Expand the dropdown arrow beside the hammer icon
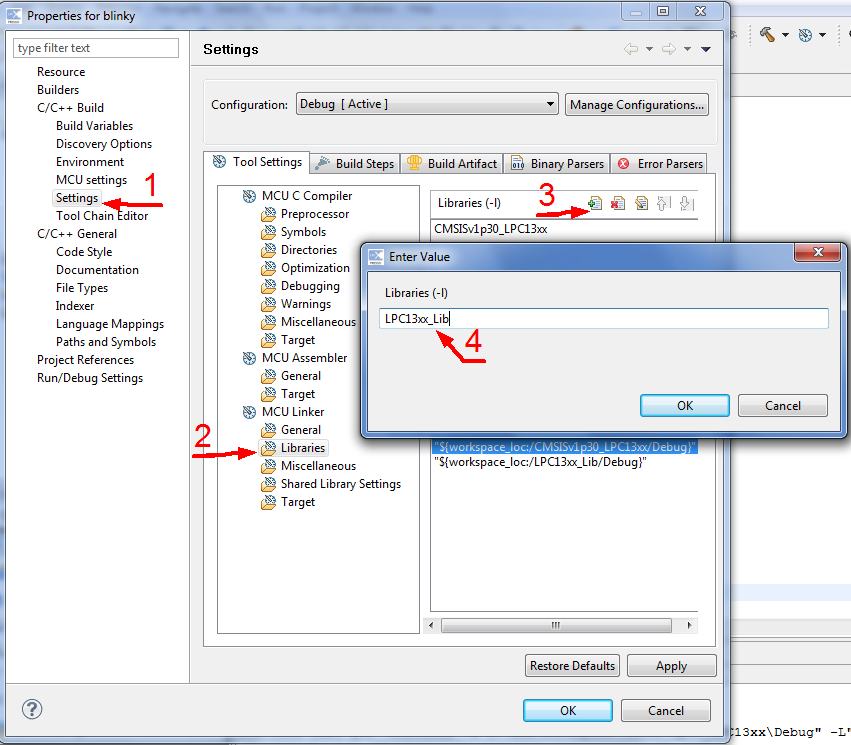This screenshot has width=851, height=745. (785, 35)
